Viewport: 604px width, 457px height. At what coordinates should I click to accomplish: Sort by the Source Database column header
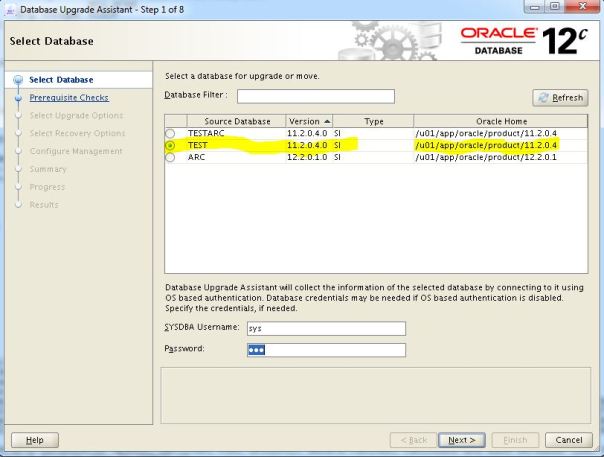click(236, 121)
